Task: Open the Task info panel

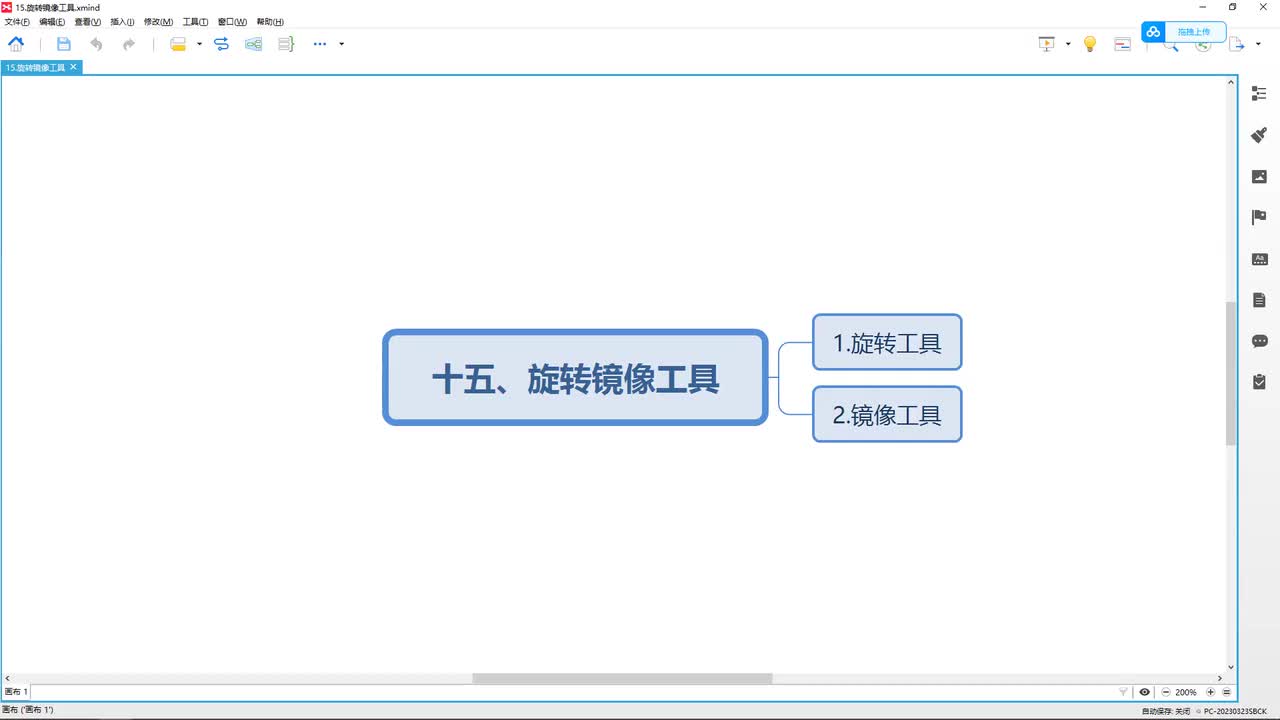Action: [x=1259, y=381]
